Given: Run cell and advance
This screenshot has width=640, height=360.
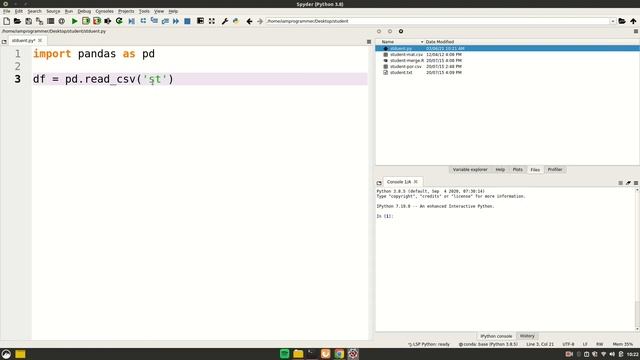Looking at the screenshot, I should (x=97, y=21).
